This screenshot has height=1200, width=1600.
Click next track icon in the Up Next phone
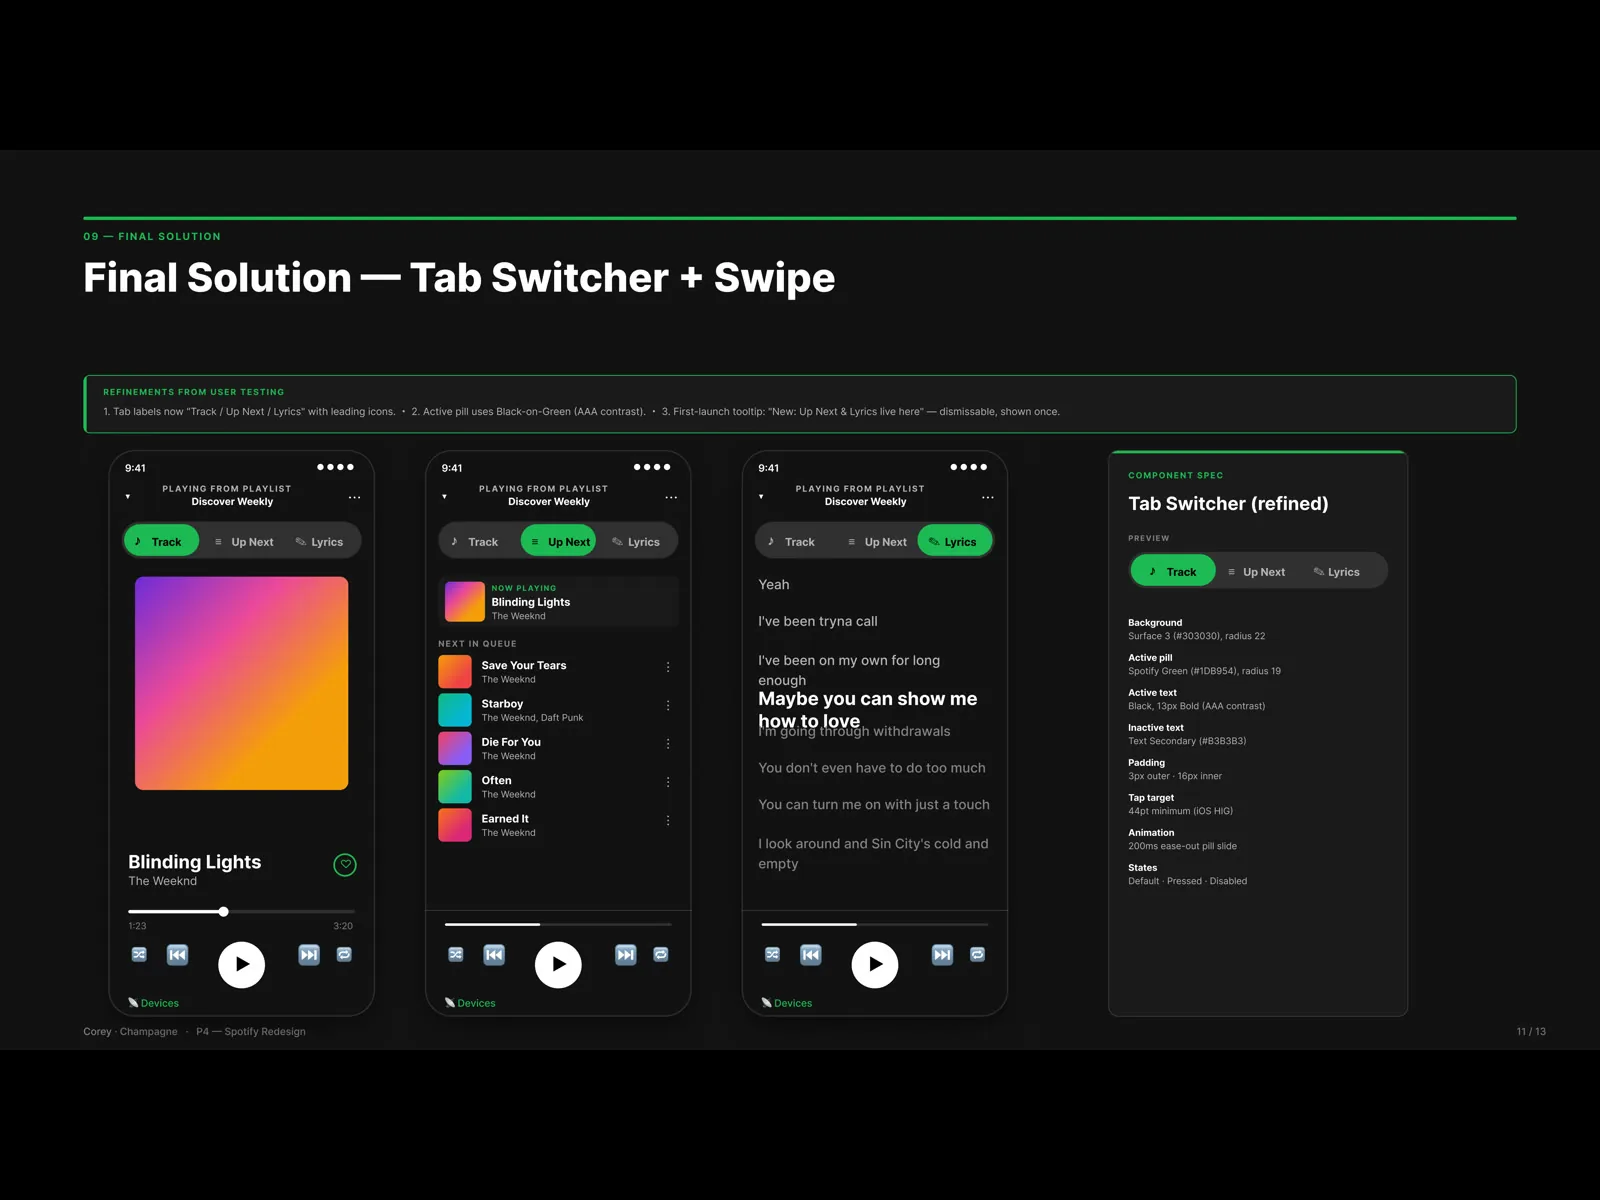pos(626,955)
